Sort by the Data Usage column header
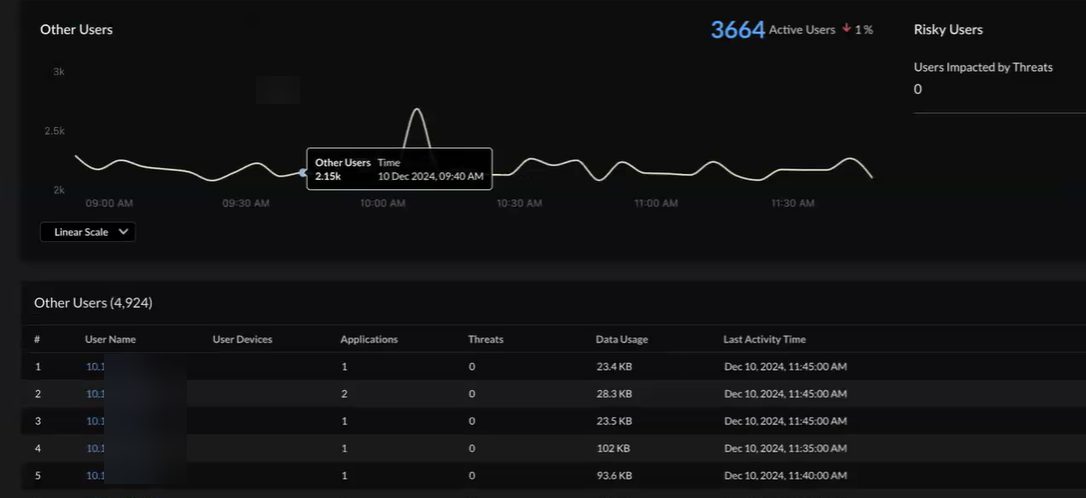The width and height of the screenshot is (1086, 498). 621,340
